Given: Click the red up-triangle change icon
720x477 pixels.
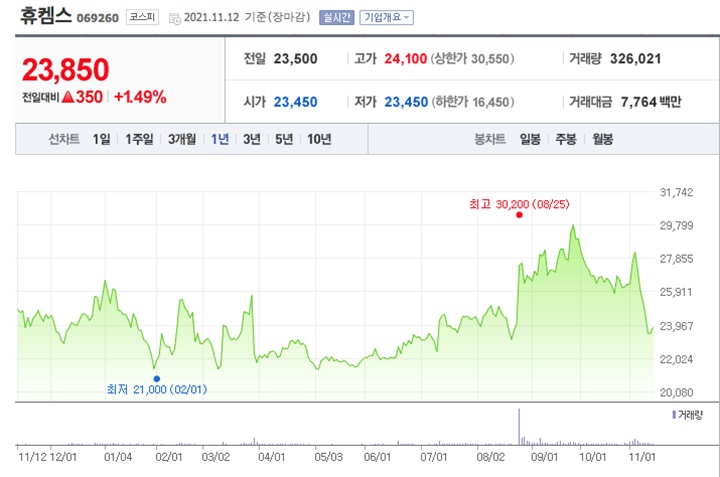Looking at the screenshot, I should [x=68, y=97].
